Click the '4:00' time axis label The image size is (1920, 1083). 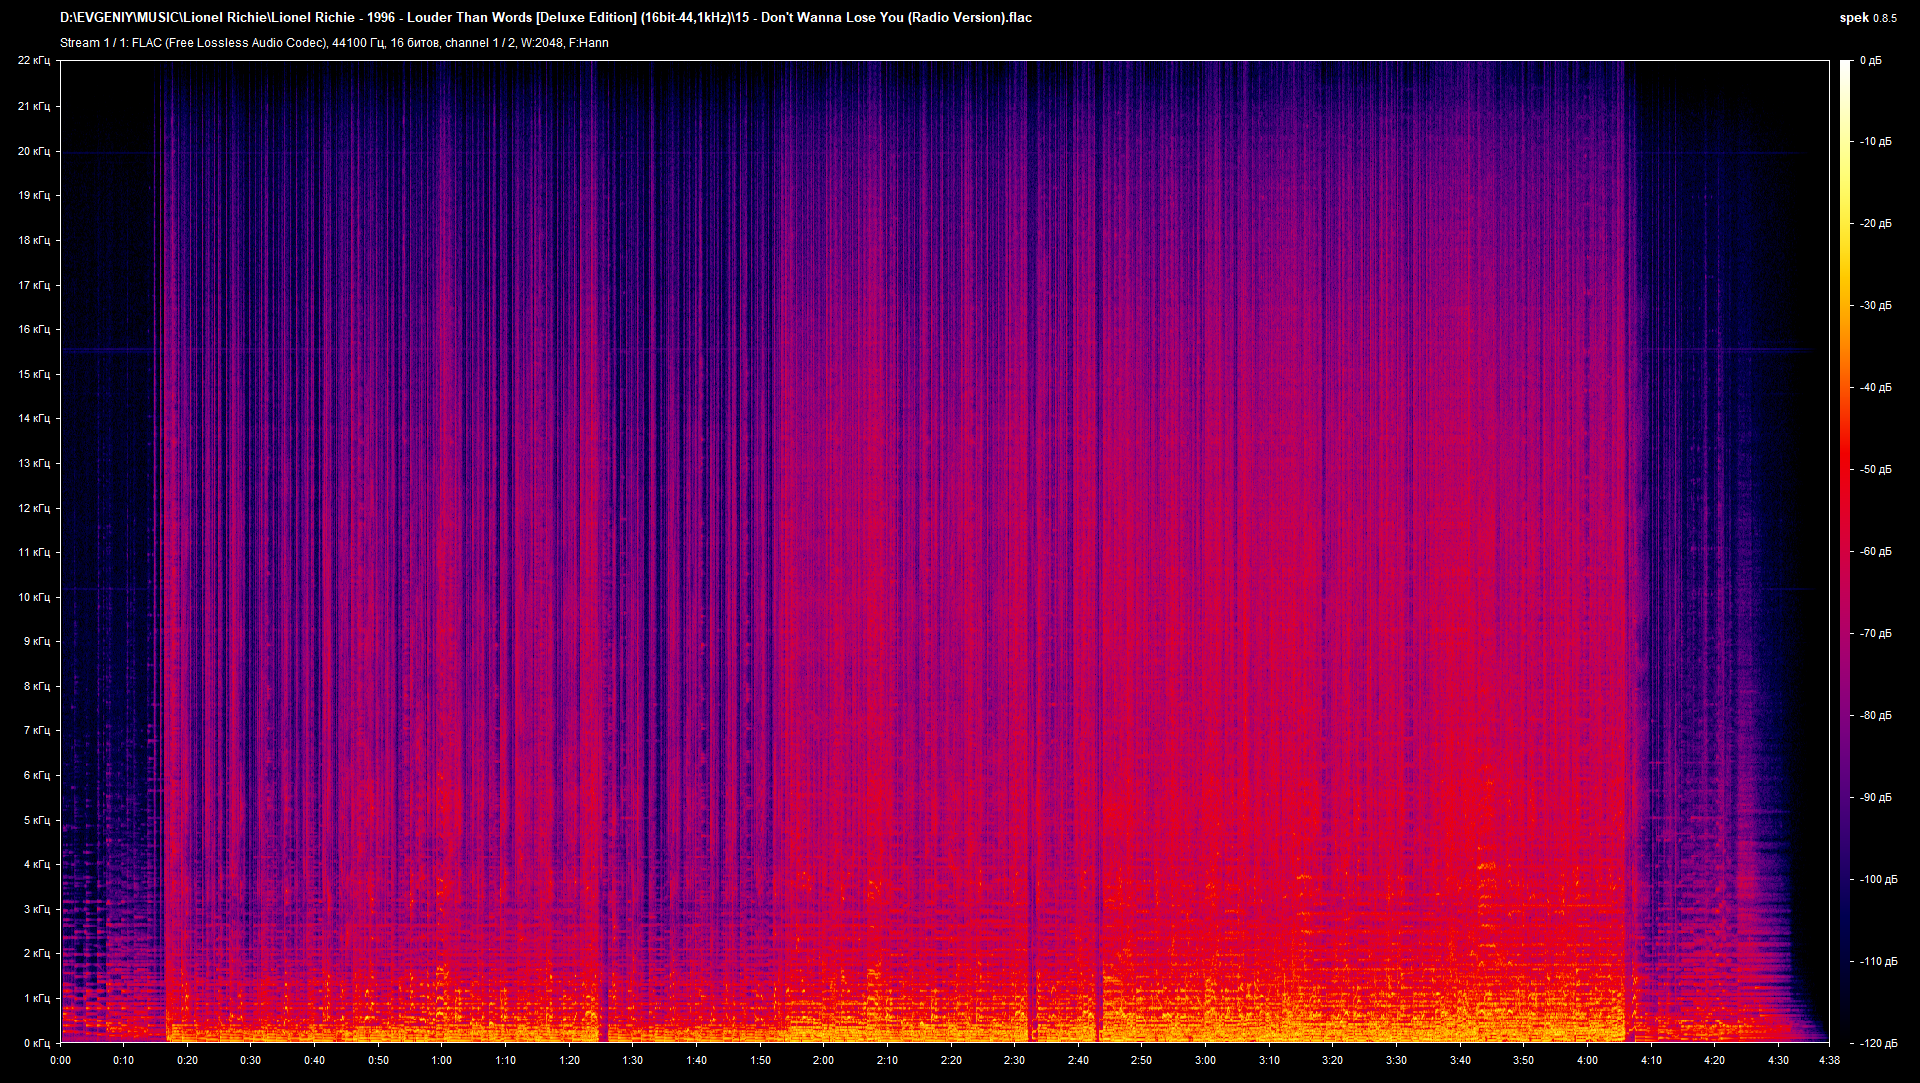[1587, 1060]
